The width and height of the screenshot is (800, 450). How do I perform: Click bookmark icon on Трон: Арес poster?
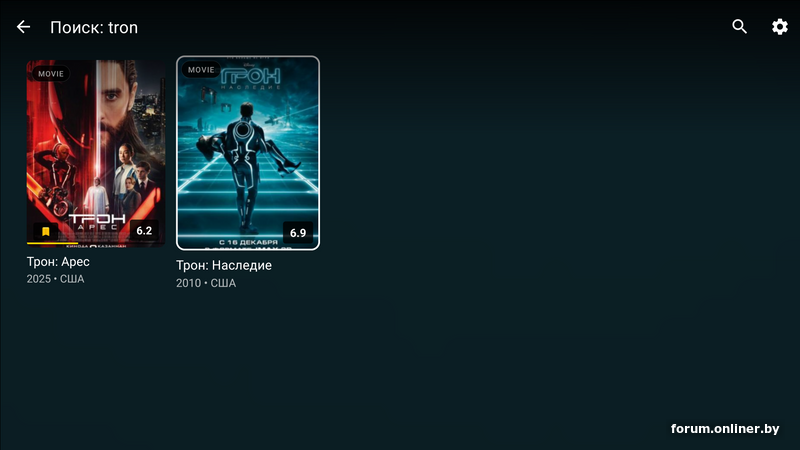tap(45, 231)
